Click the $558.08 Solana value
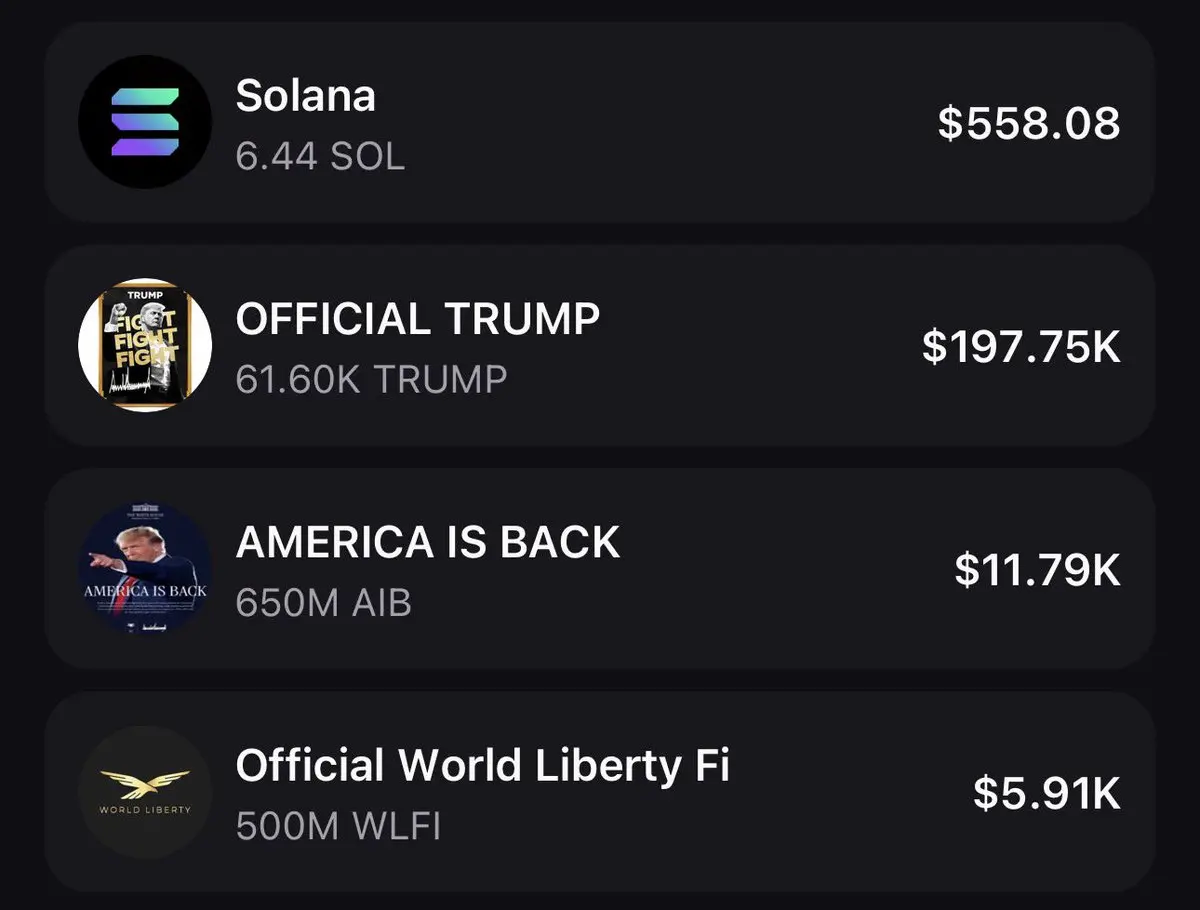This screenshot has width=1200, height=910. 1029,123
